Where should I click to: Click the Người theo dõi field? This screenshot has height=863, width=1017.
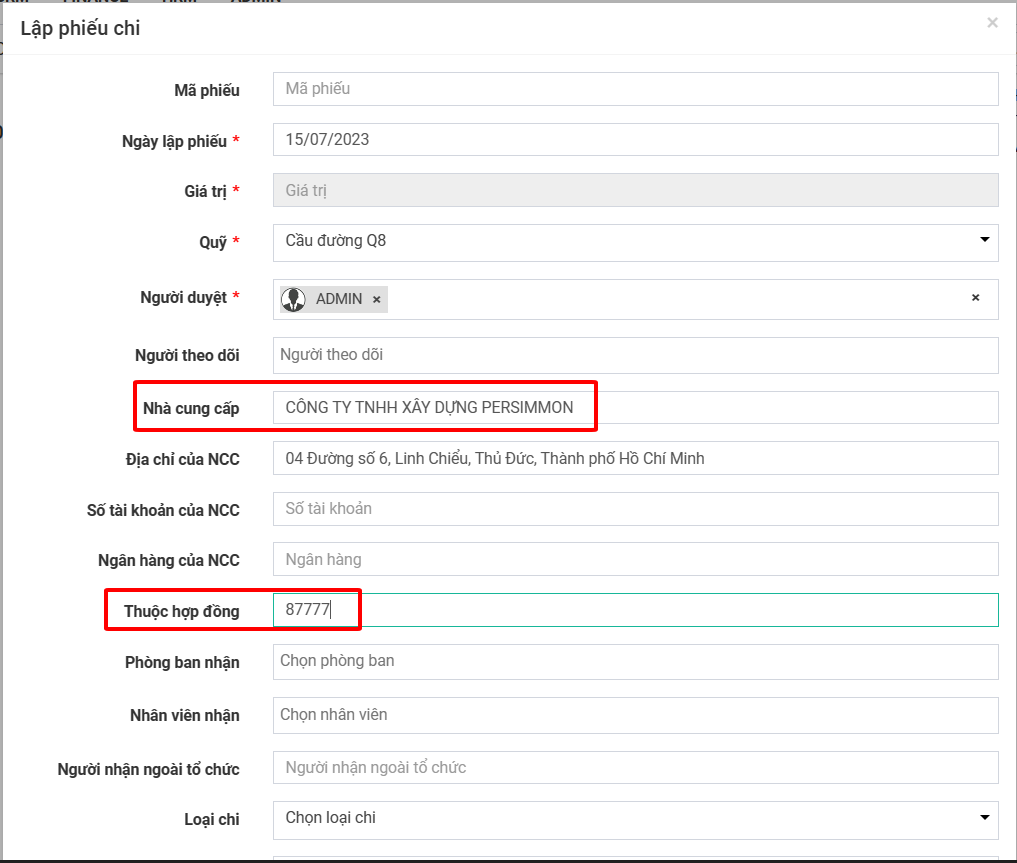click(x=635, y=355)
